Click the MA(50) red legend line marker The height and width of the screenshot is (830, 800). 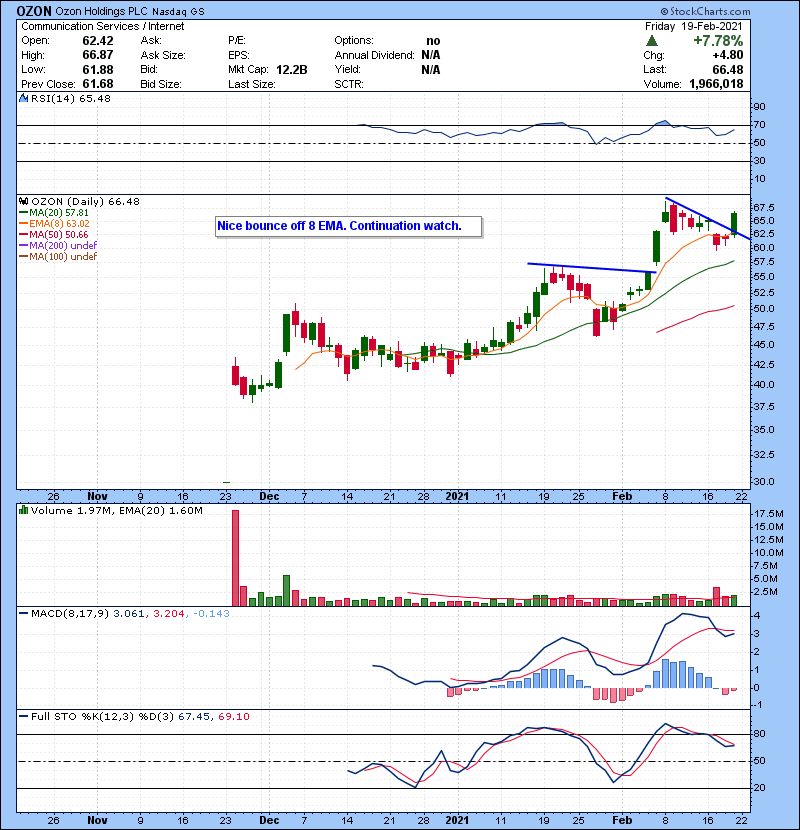pyautogui.click(x=23, y=234)
